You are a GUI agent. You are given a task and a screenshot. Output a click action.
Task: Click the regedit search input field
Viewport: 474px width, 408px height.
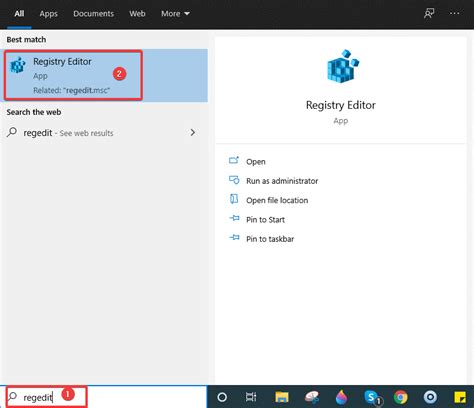(x=106, y=397)
